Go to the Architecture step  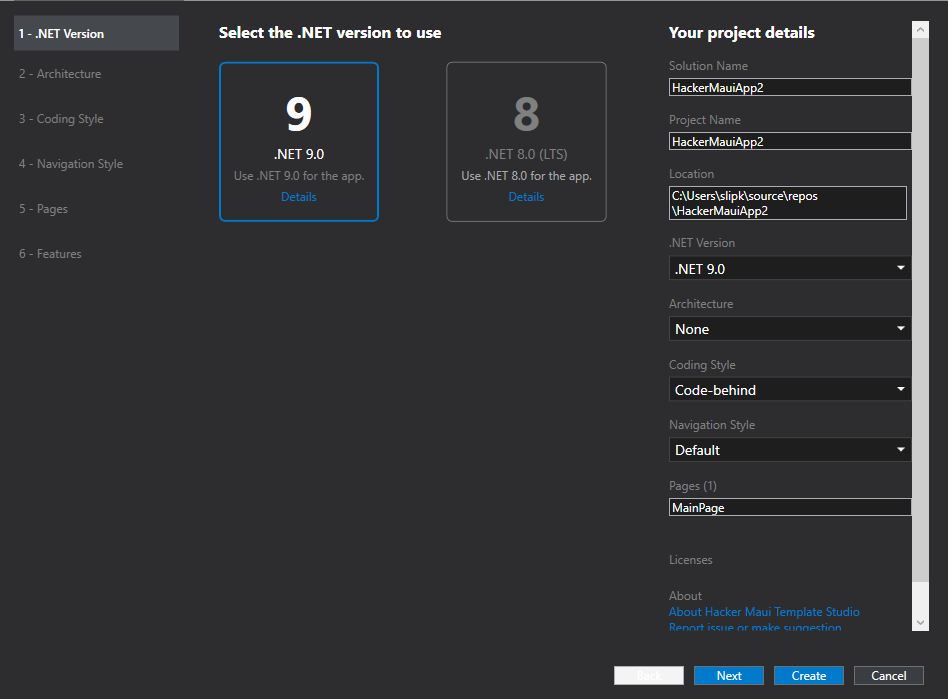(x=60, y=74)
